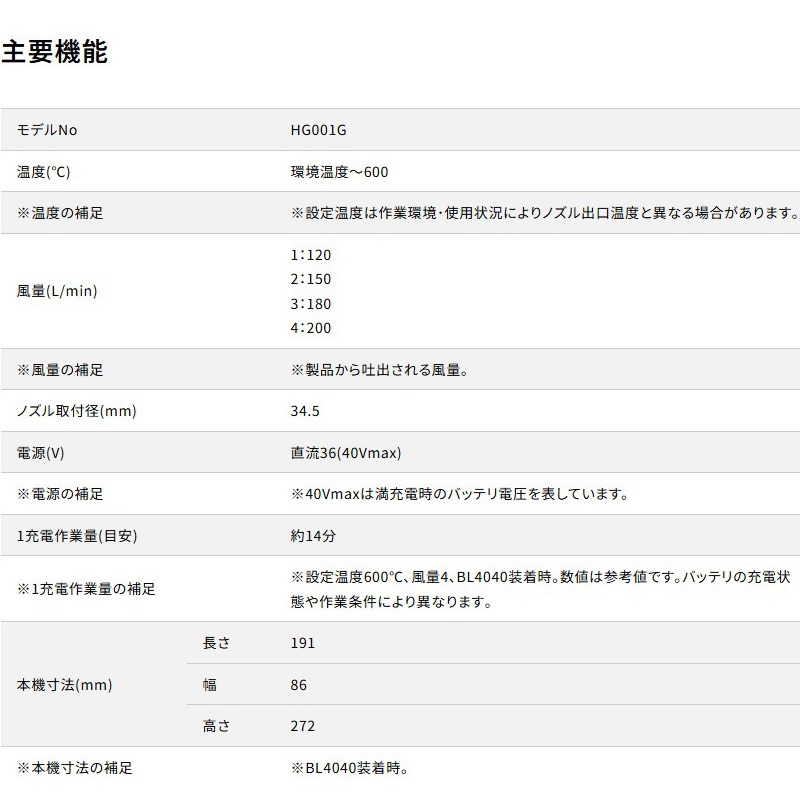This screenshot has width=800, height=800.
Task: Click the ノズル取付径(mm) label
Action: pyautogui.click(x=77, y=411)
